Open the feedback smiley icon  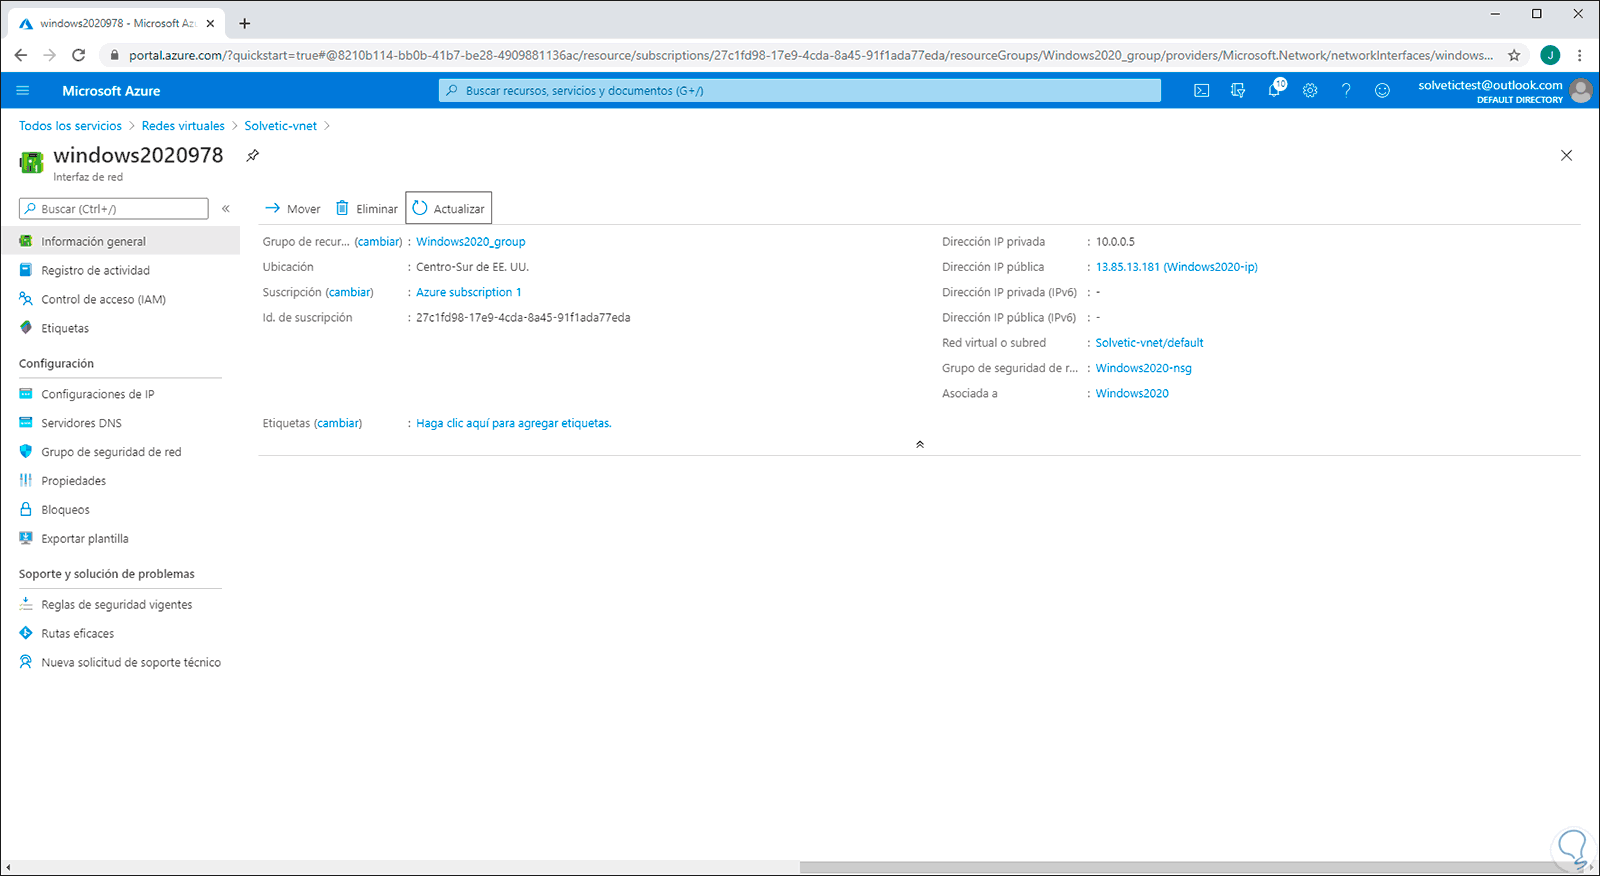point(1382,91)
